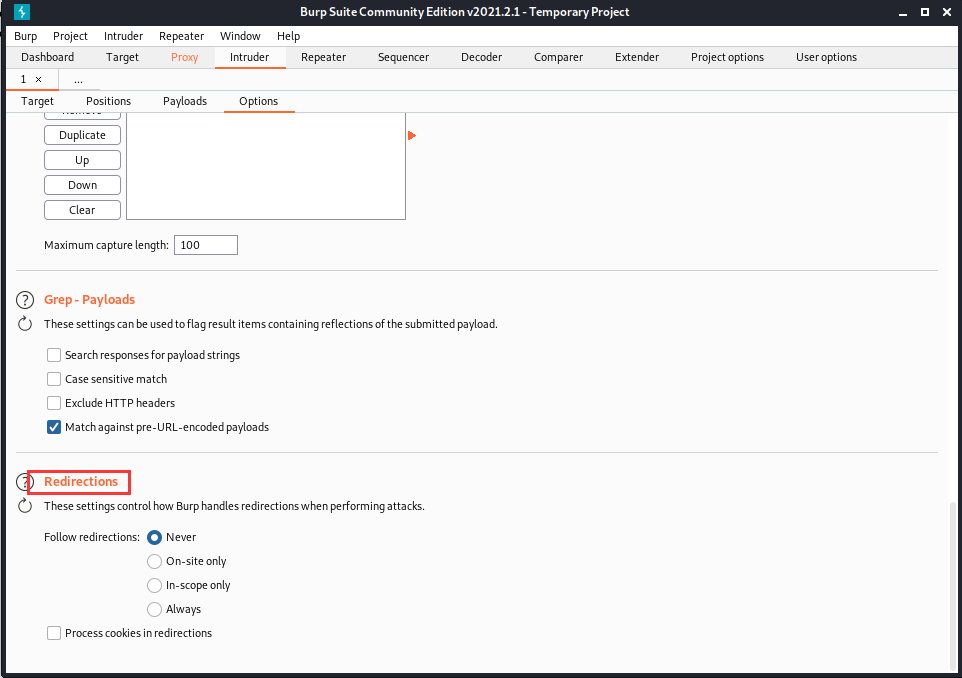
Task: Choose Always follow redirections
Action: [155, 609]
